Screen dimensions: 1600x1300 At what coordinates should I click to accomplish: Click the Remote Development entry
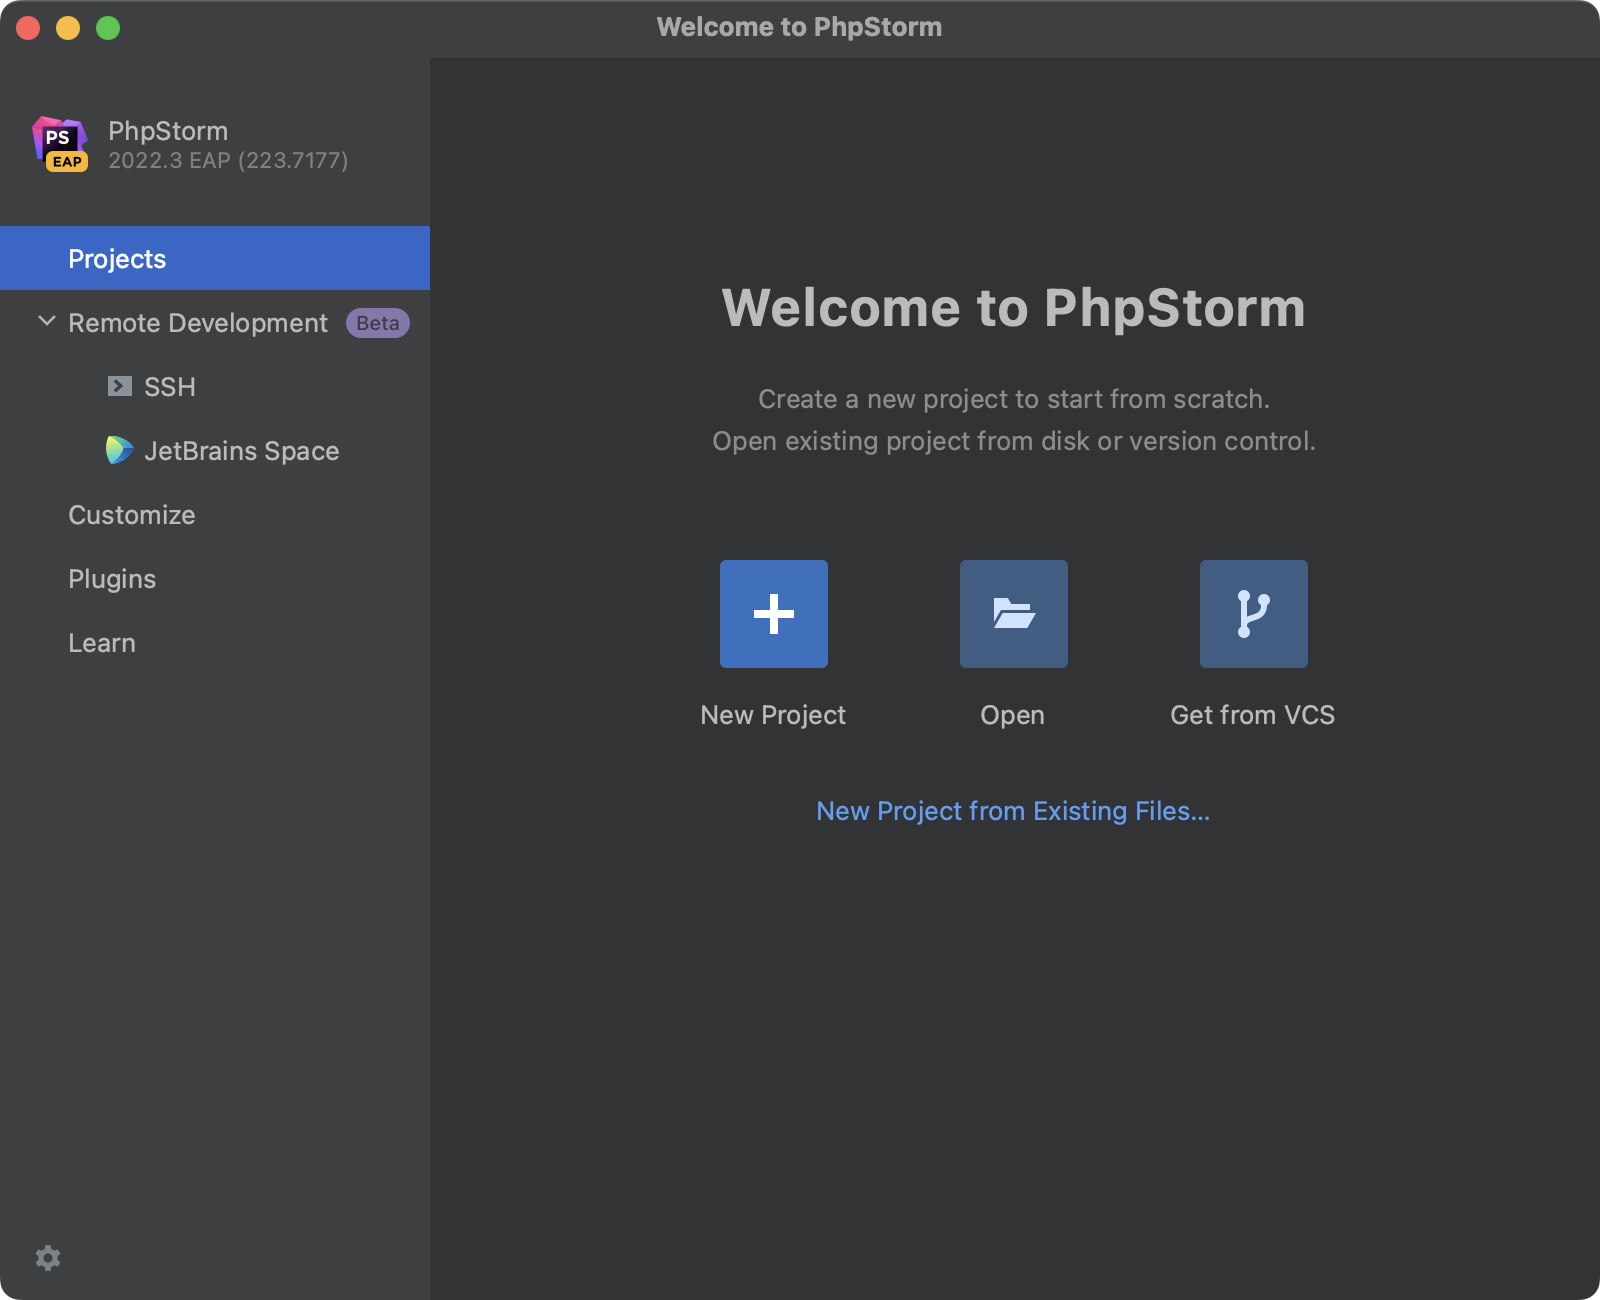pyautogui.click(x=197, y=323)
